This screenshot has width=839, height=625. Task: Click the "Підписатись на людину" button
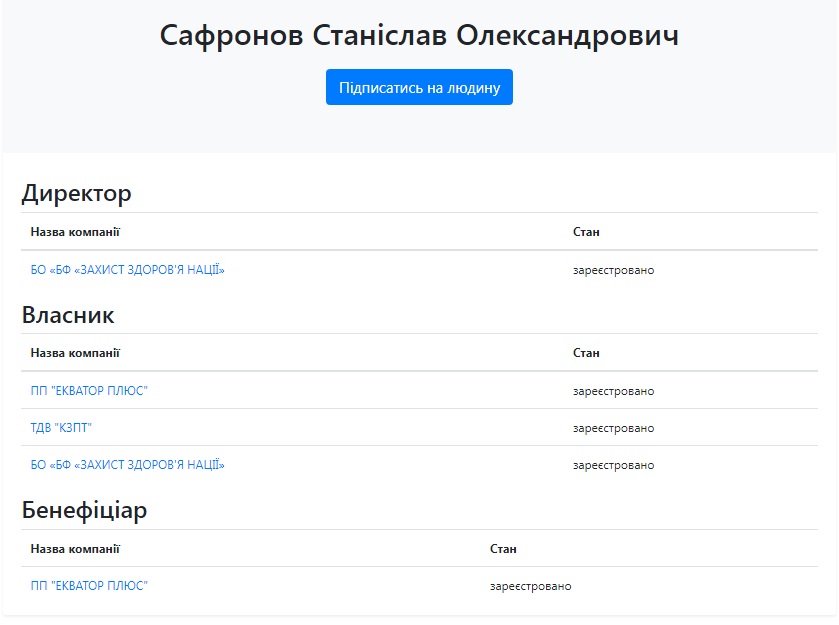(419, 87)
